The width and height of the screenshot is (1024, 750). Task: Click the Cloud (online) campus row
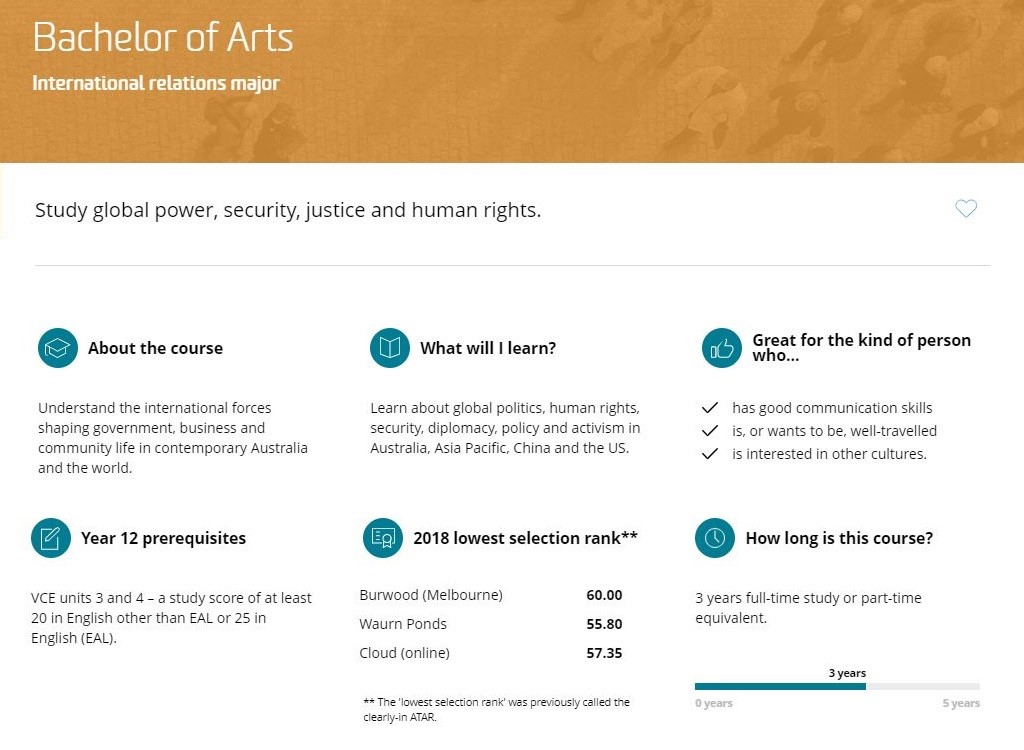491,653
